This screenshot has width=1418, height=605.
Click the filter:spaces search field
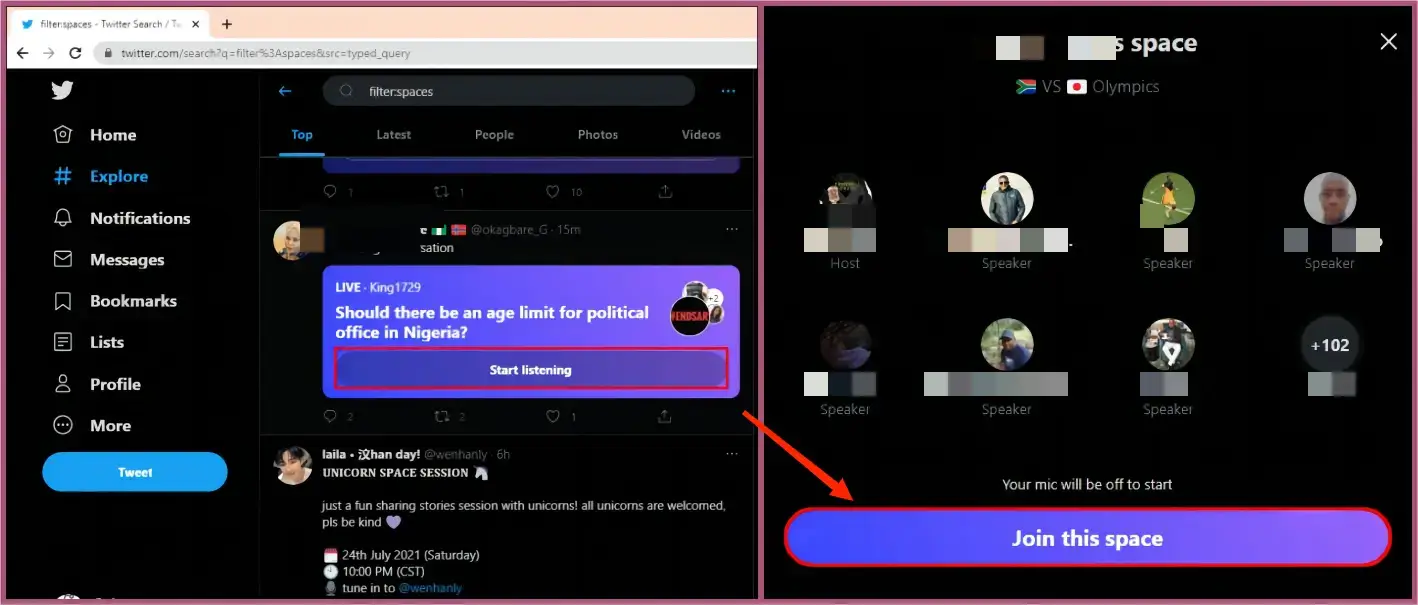(508, 91)
